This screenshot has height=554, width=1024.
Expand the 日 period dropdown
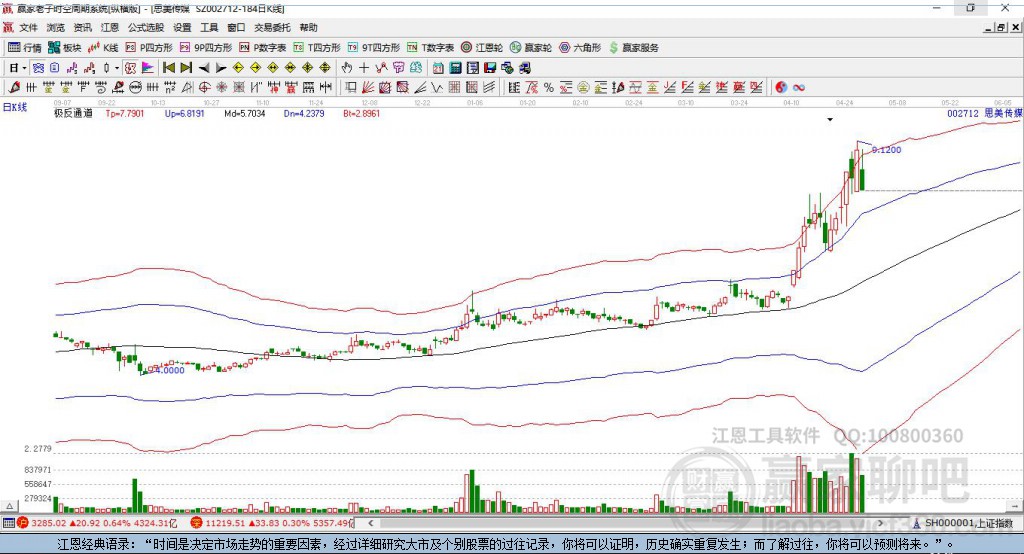(x=24, y=68)
